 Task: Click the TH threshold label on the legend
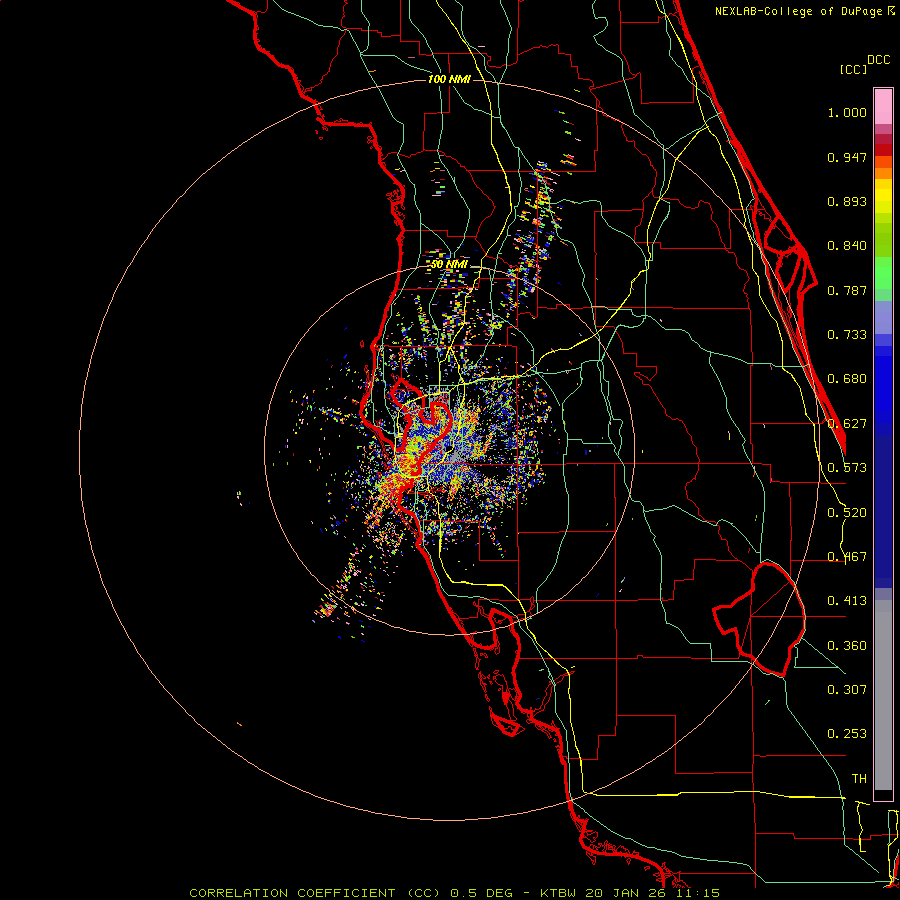(x=859, y=779)
